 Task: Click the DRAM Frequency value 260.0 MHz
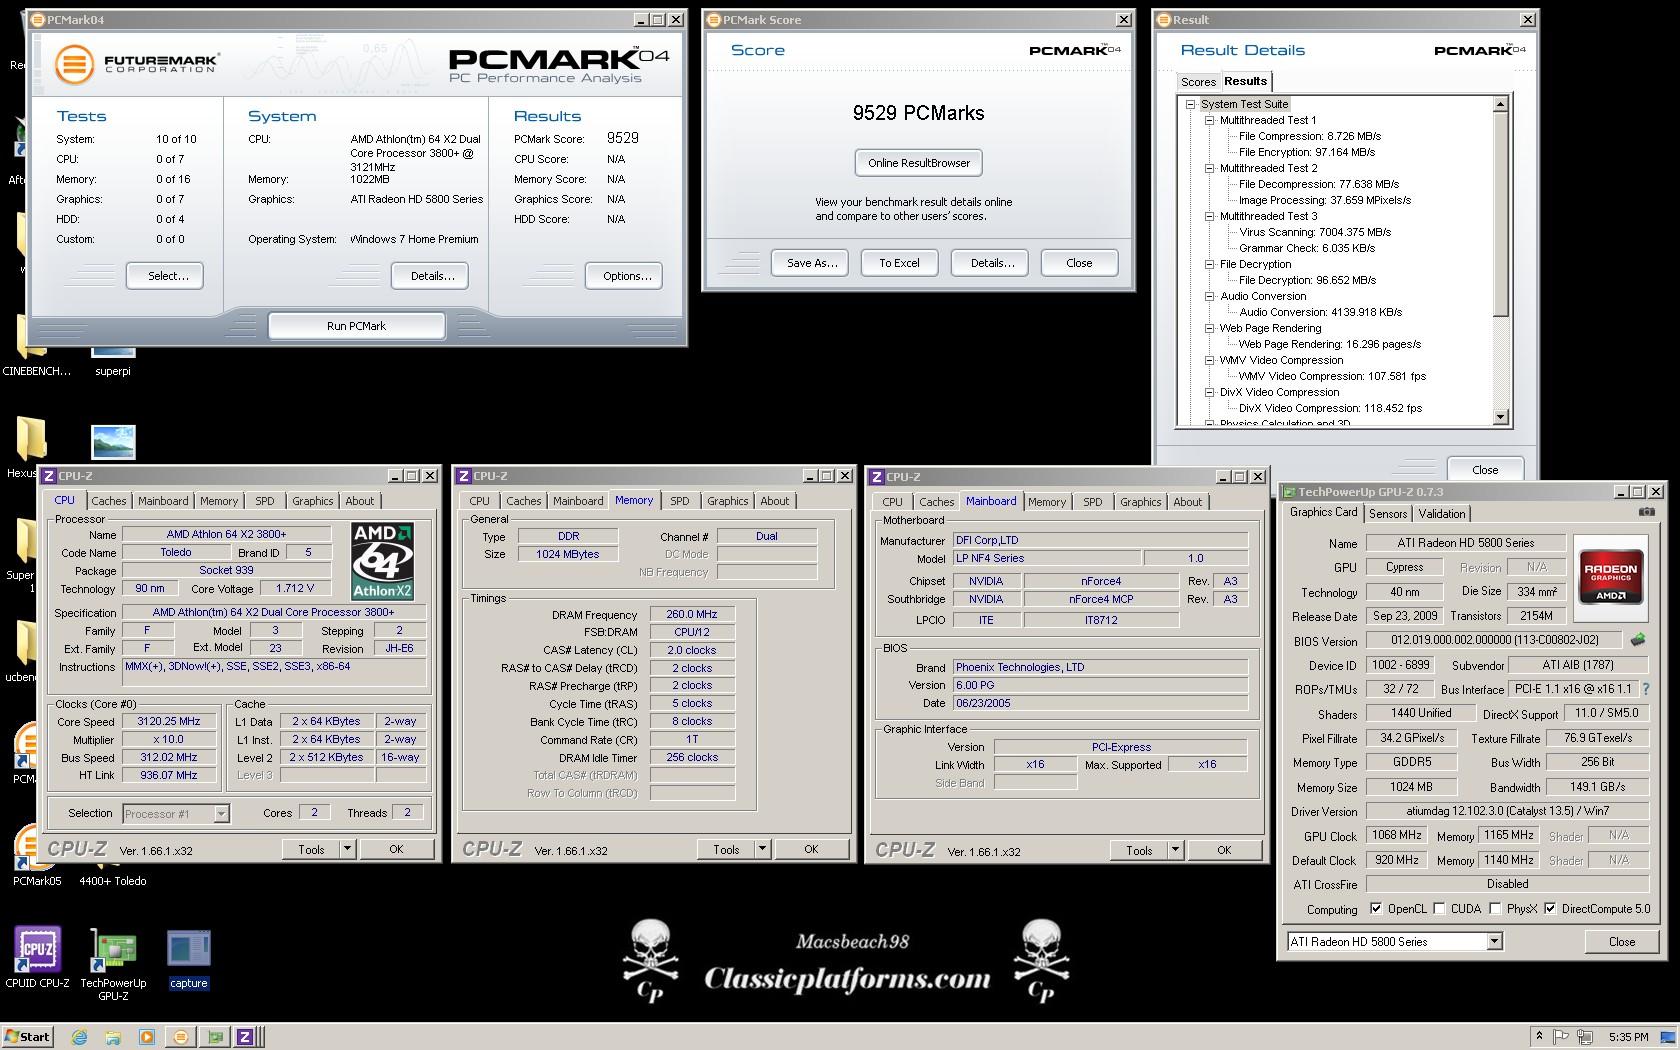click(692, 614)
